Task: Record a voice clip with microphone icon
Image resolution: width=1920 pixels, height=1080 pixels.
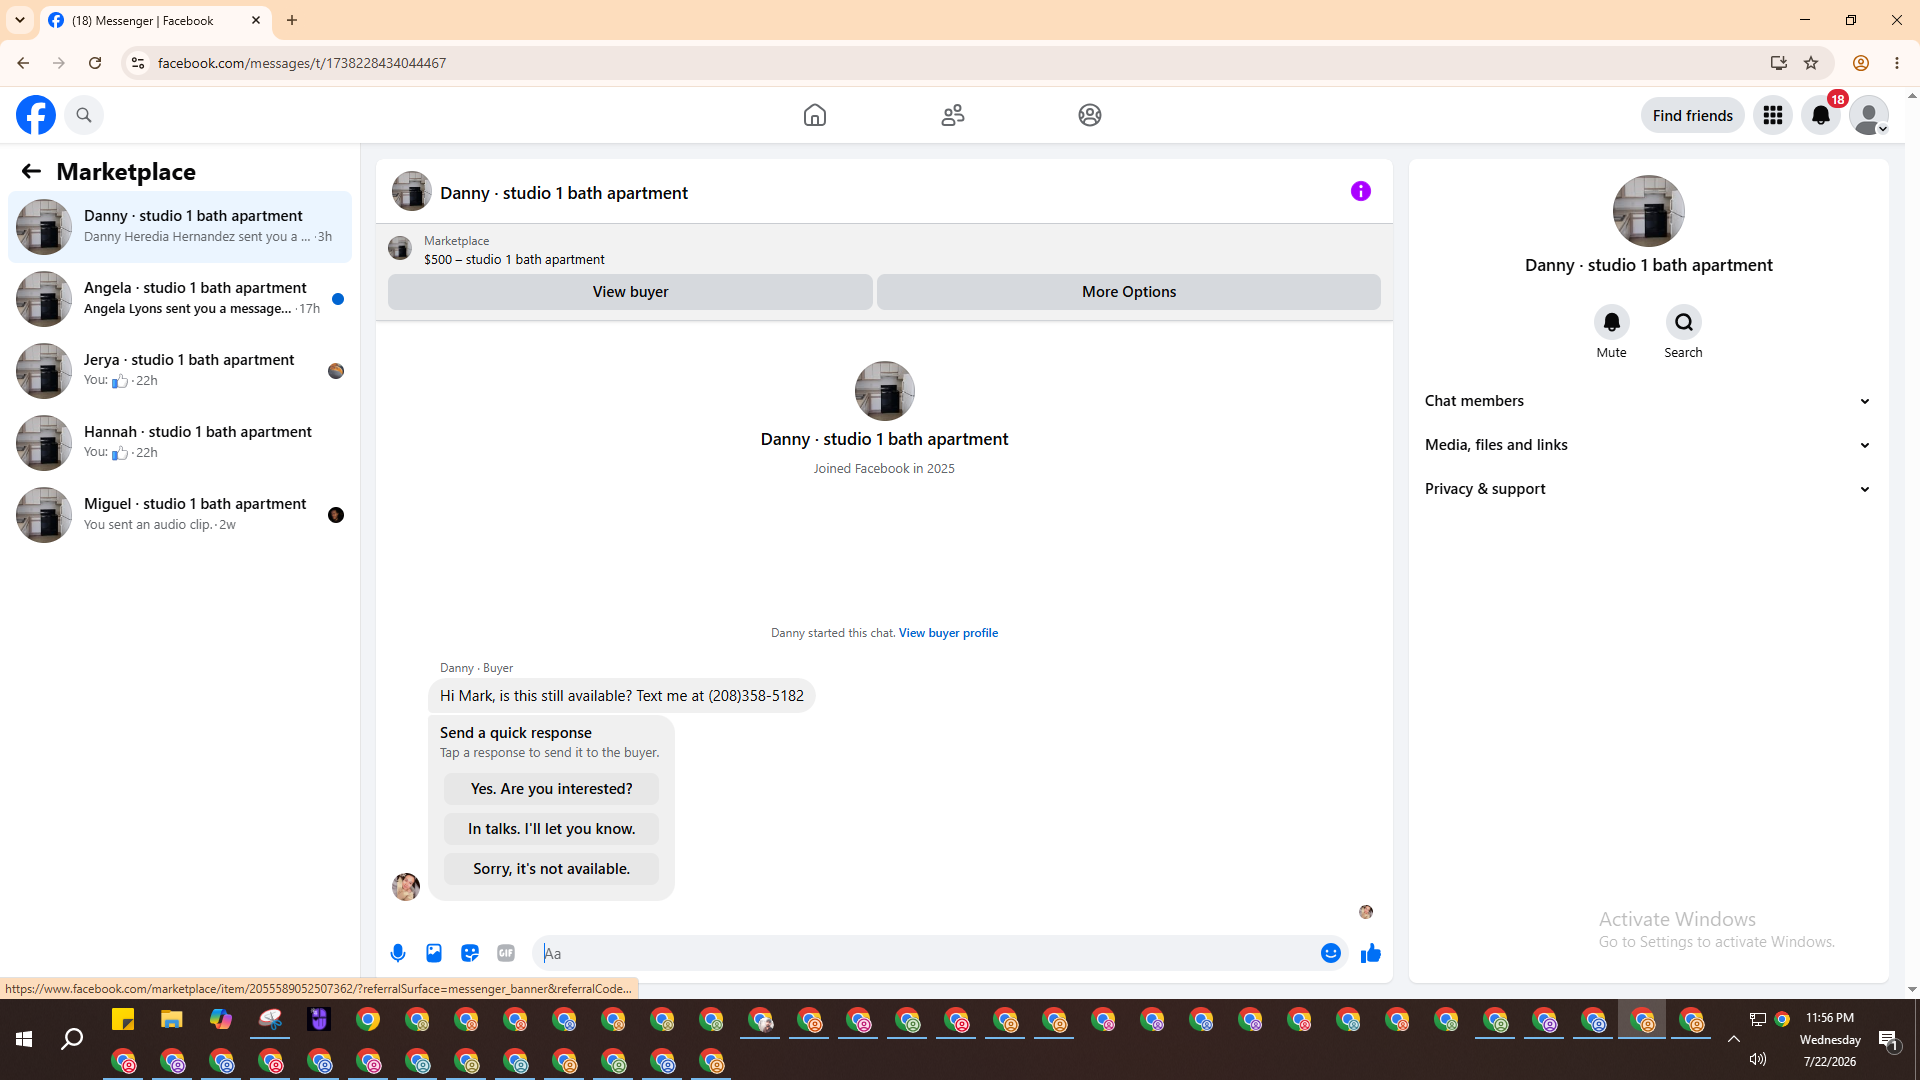Action: (398, 953)
